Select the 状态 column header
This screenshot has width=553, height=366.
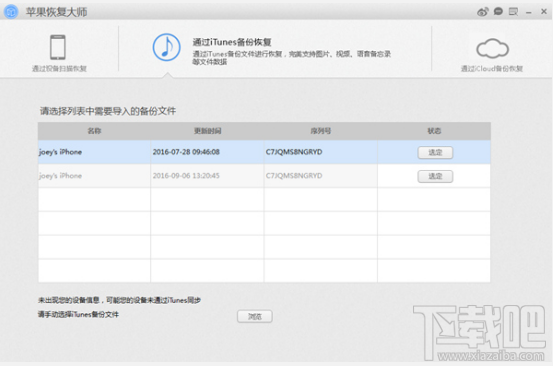click(434, 131)
